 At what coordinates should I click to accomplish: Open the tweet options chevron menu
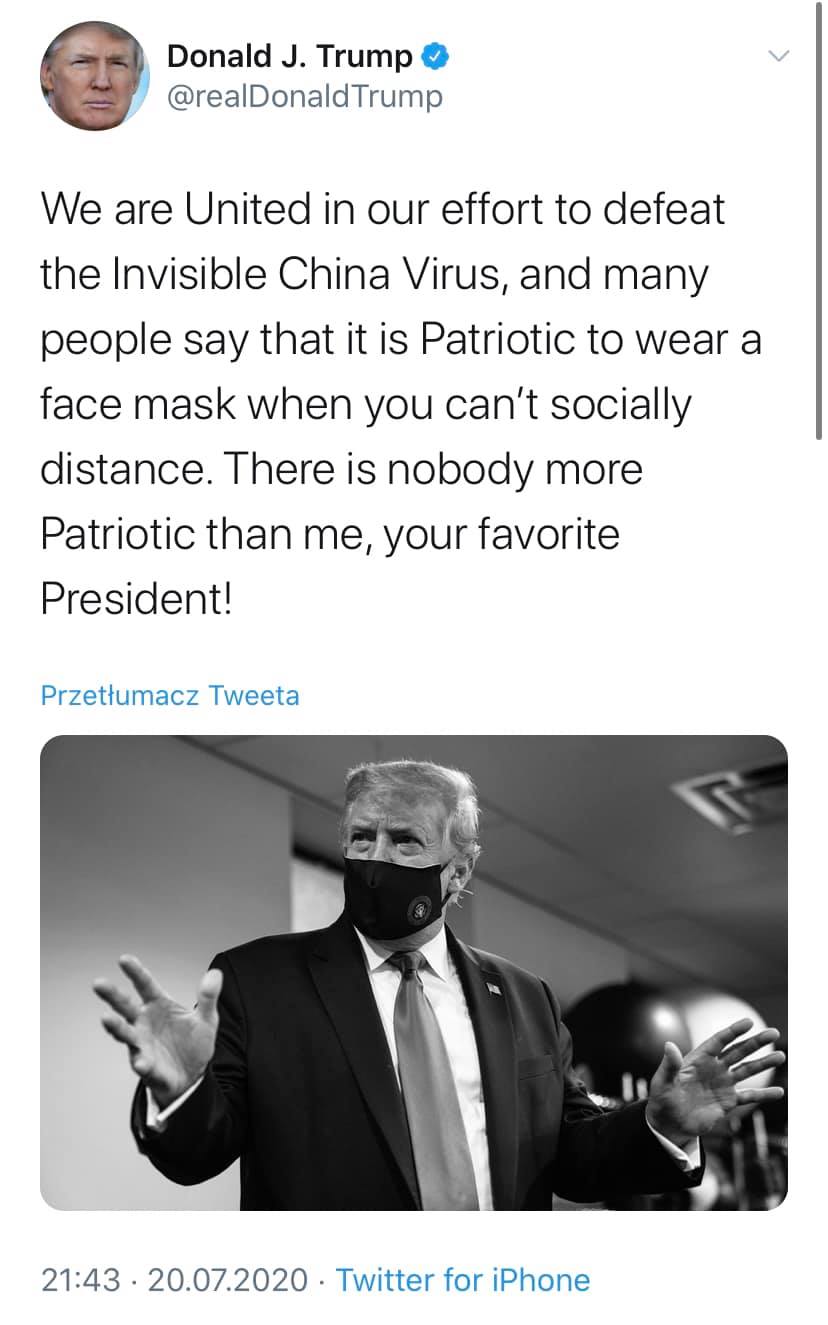(x=778, y=55)
